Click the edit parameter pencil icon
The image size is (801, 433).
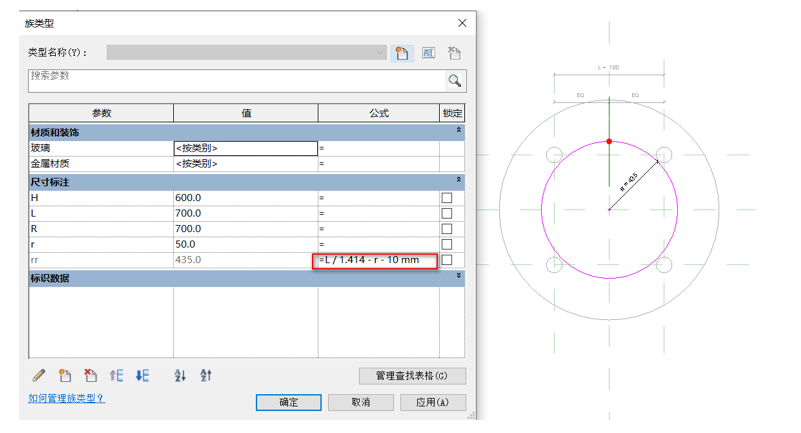[39, 376]
